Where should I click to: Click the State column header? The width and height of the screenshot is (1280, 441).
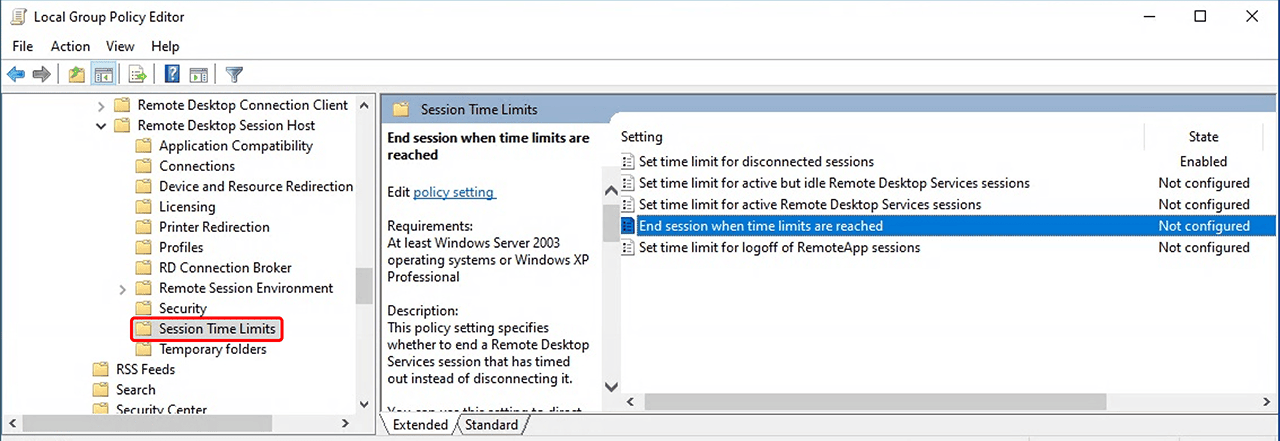1203,137
